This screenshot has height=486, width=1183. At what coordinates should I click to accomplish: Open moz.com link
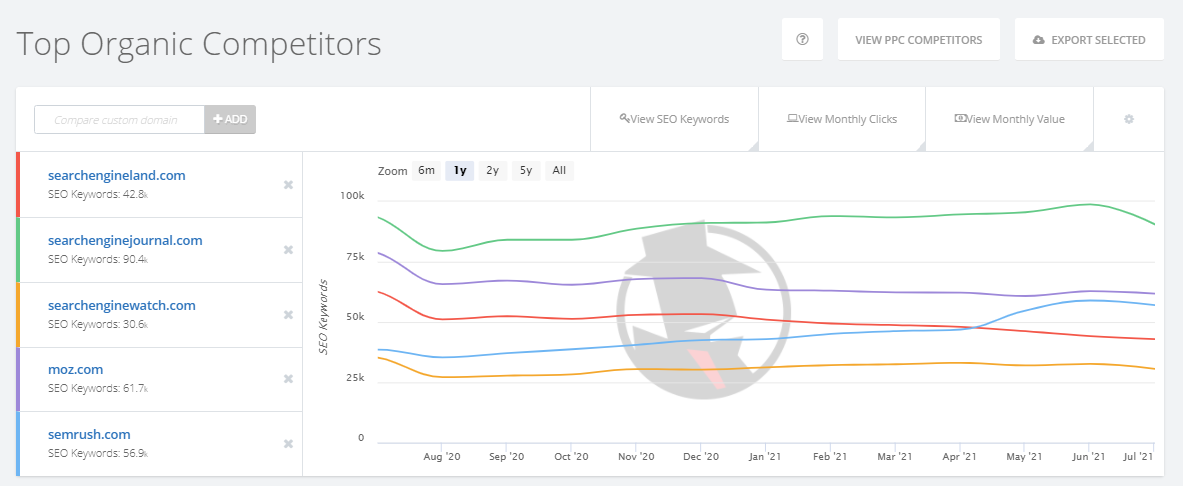[75, 369]
